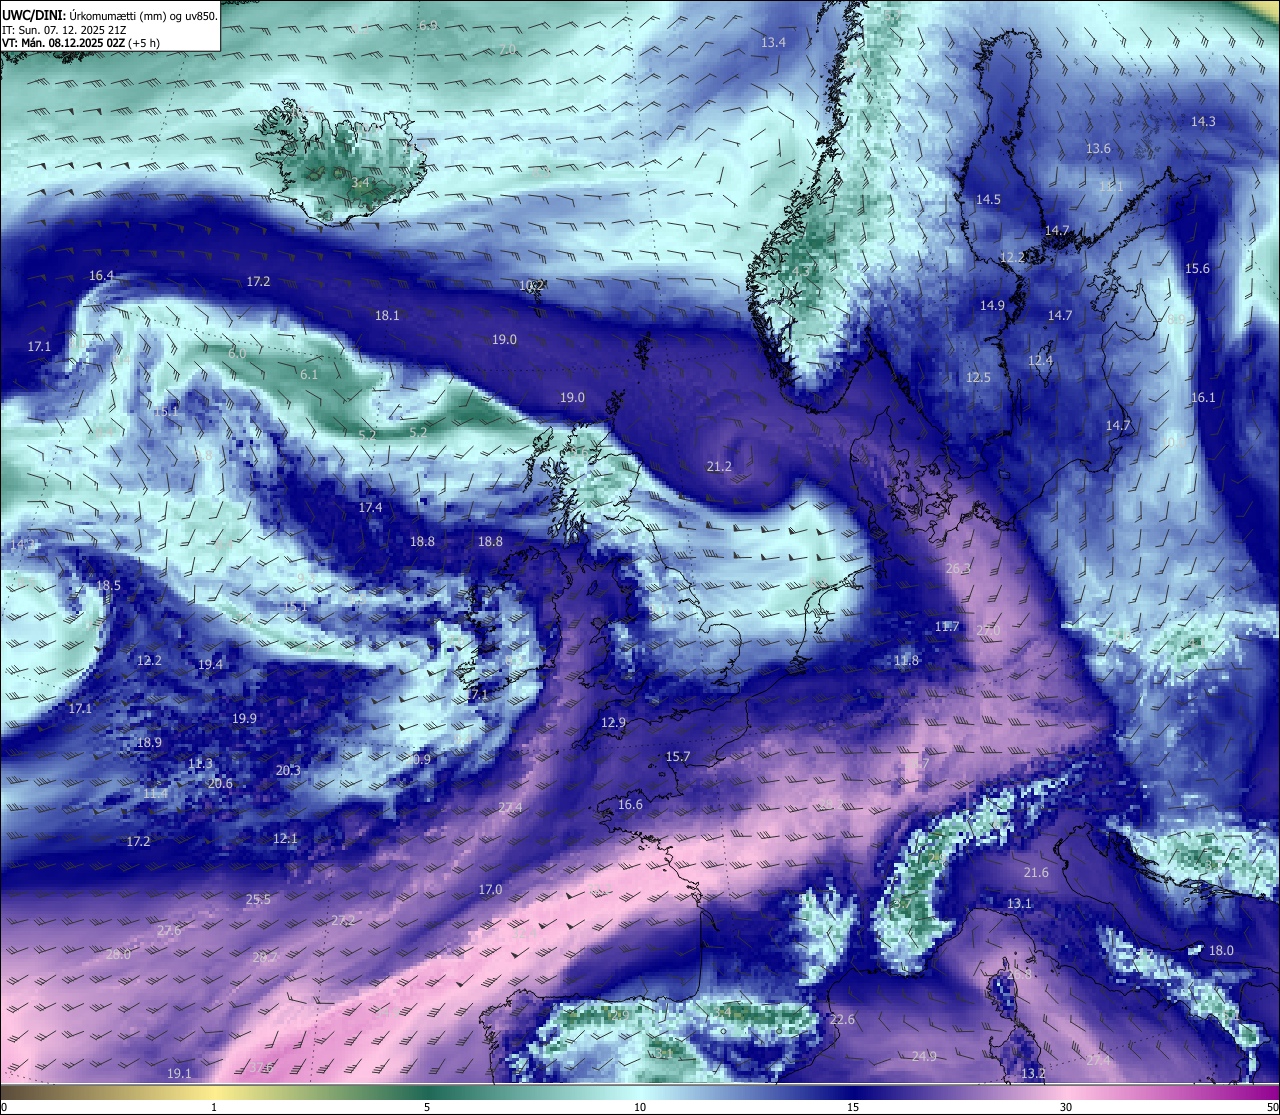Screen dimensions: 1280x1115
Task: Click the colour scale tick label '10'
Action: pos(640,1107)
